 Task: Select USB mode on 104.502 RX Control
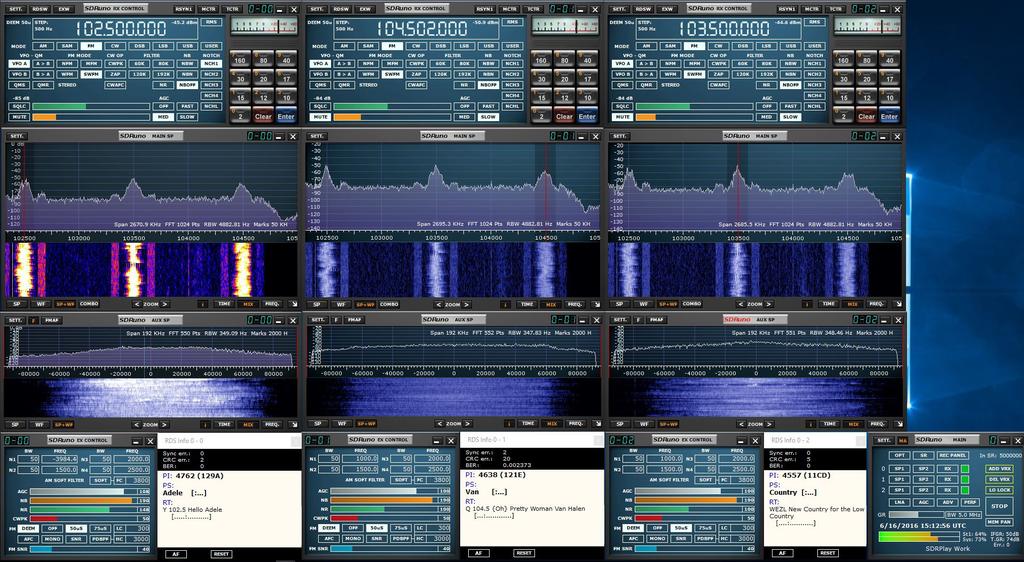coord(488,46)
